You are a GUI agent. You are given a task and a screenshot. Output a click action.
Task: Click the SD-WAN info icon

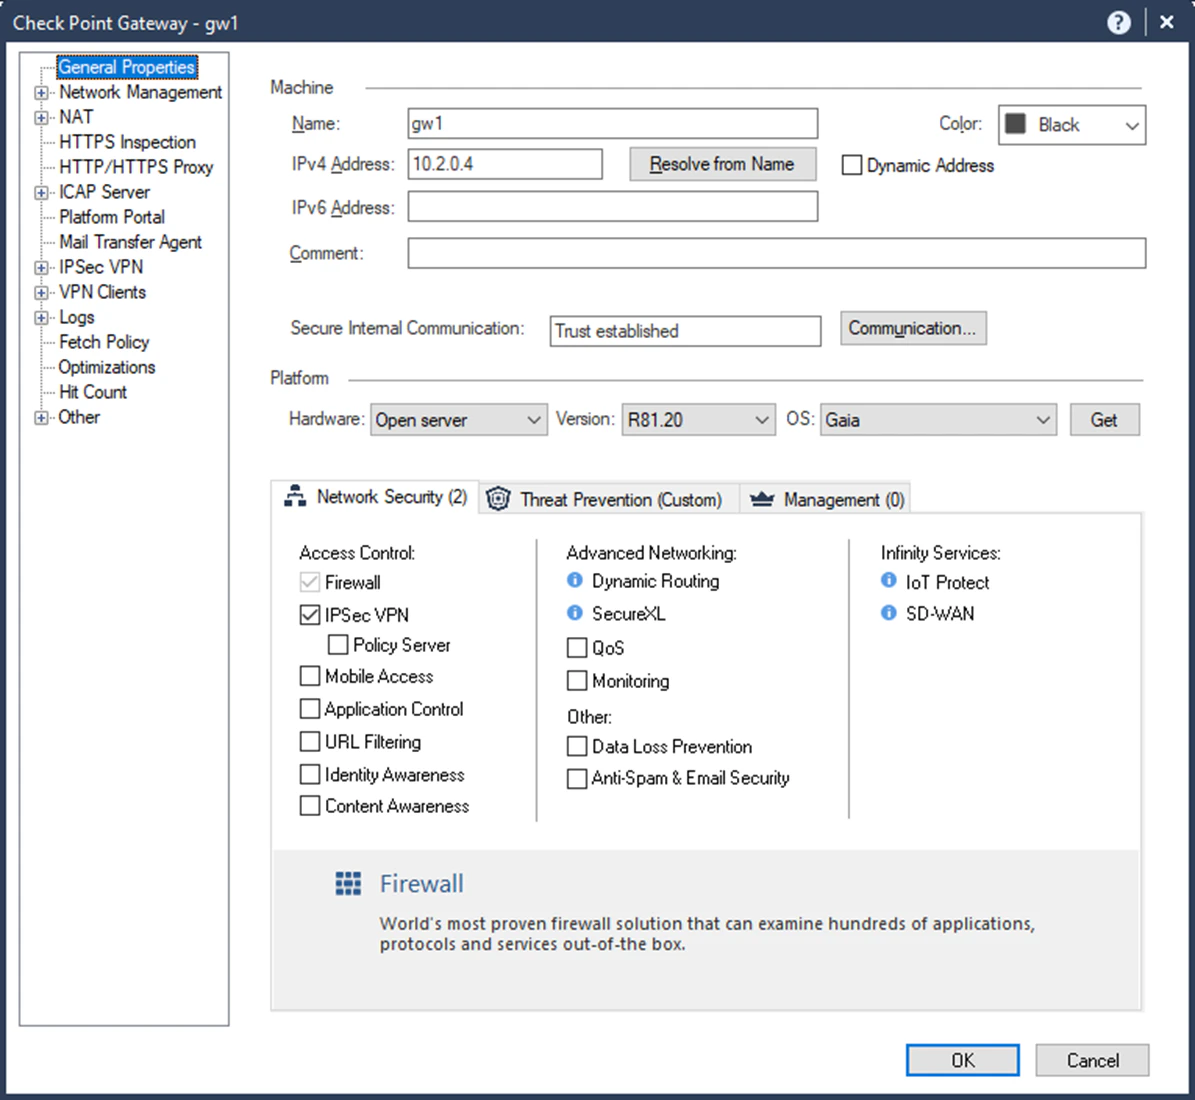[889, 613]
